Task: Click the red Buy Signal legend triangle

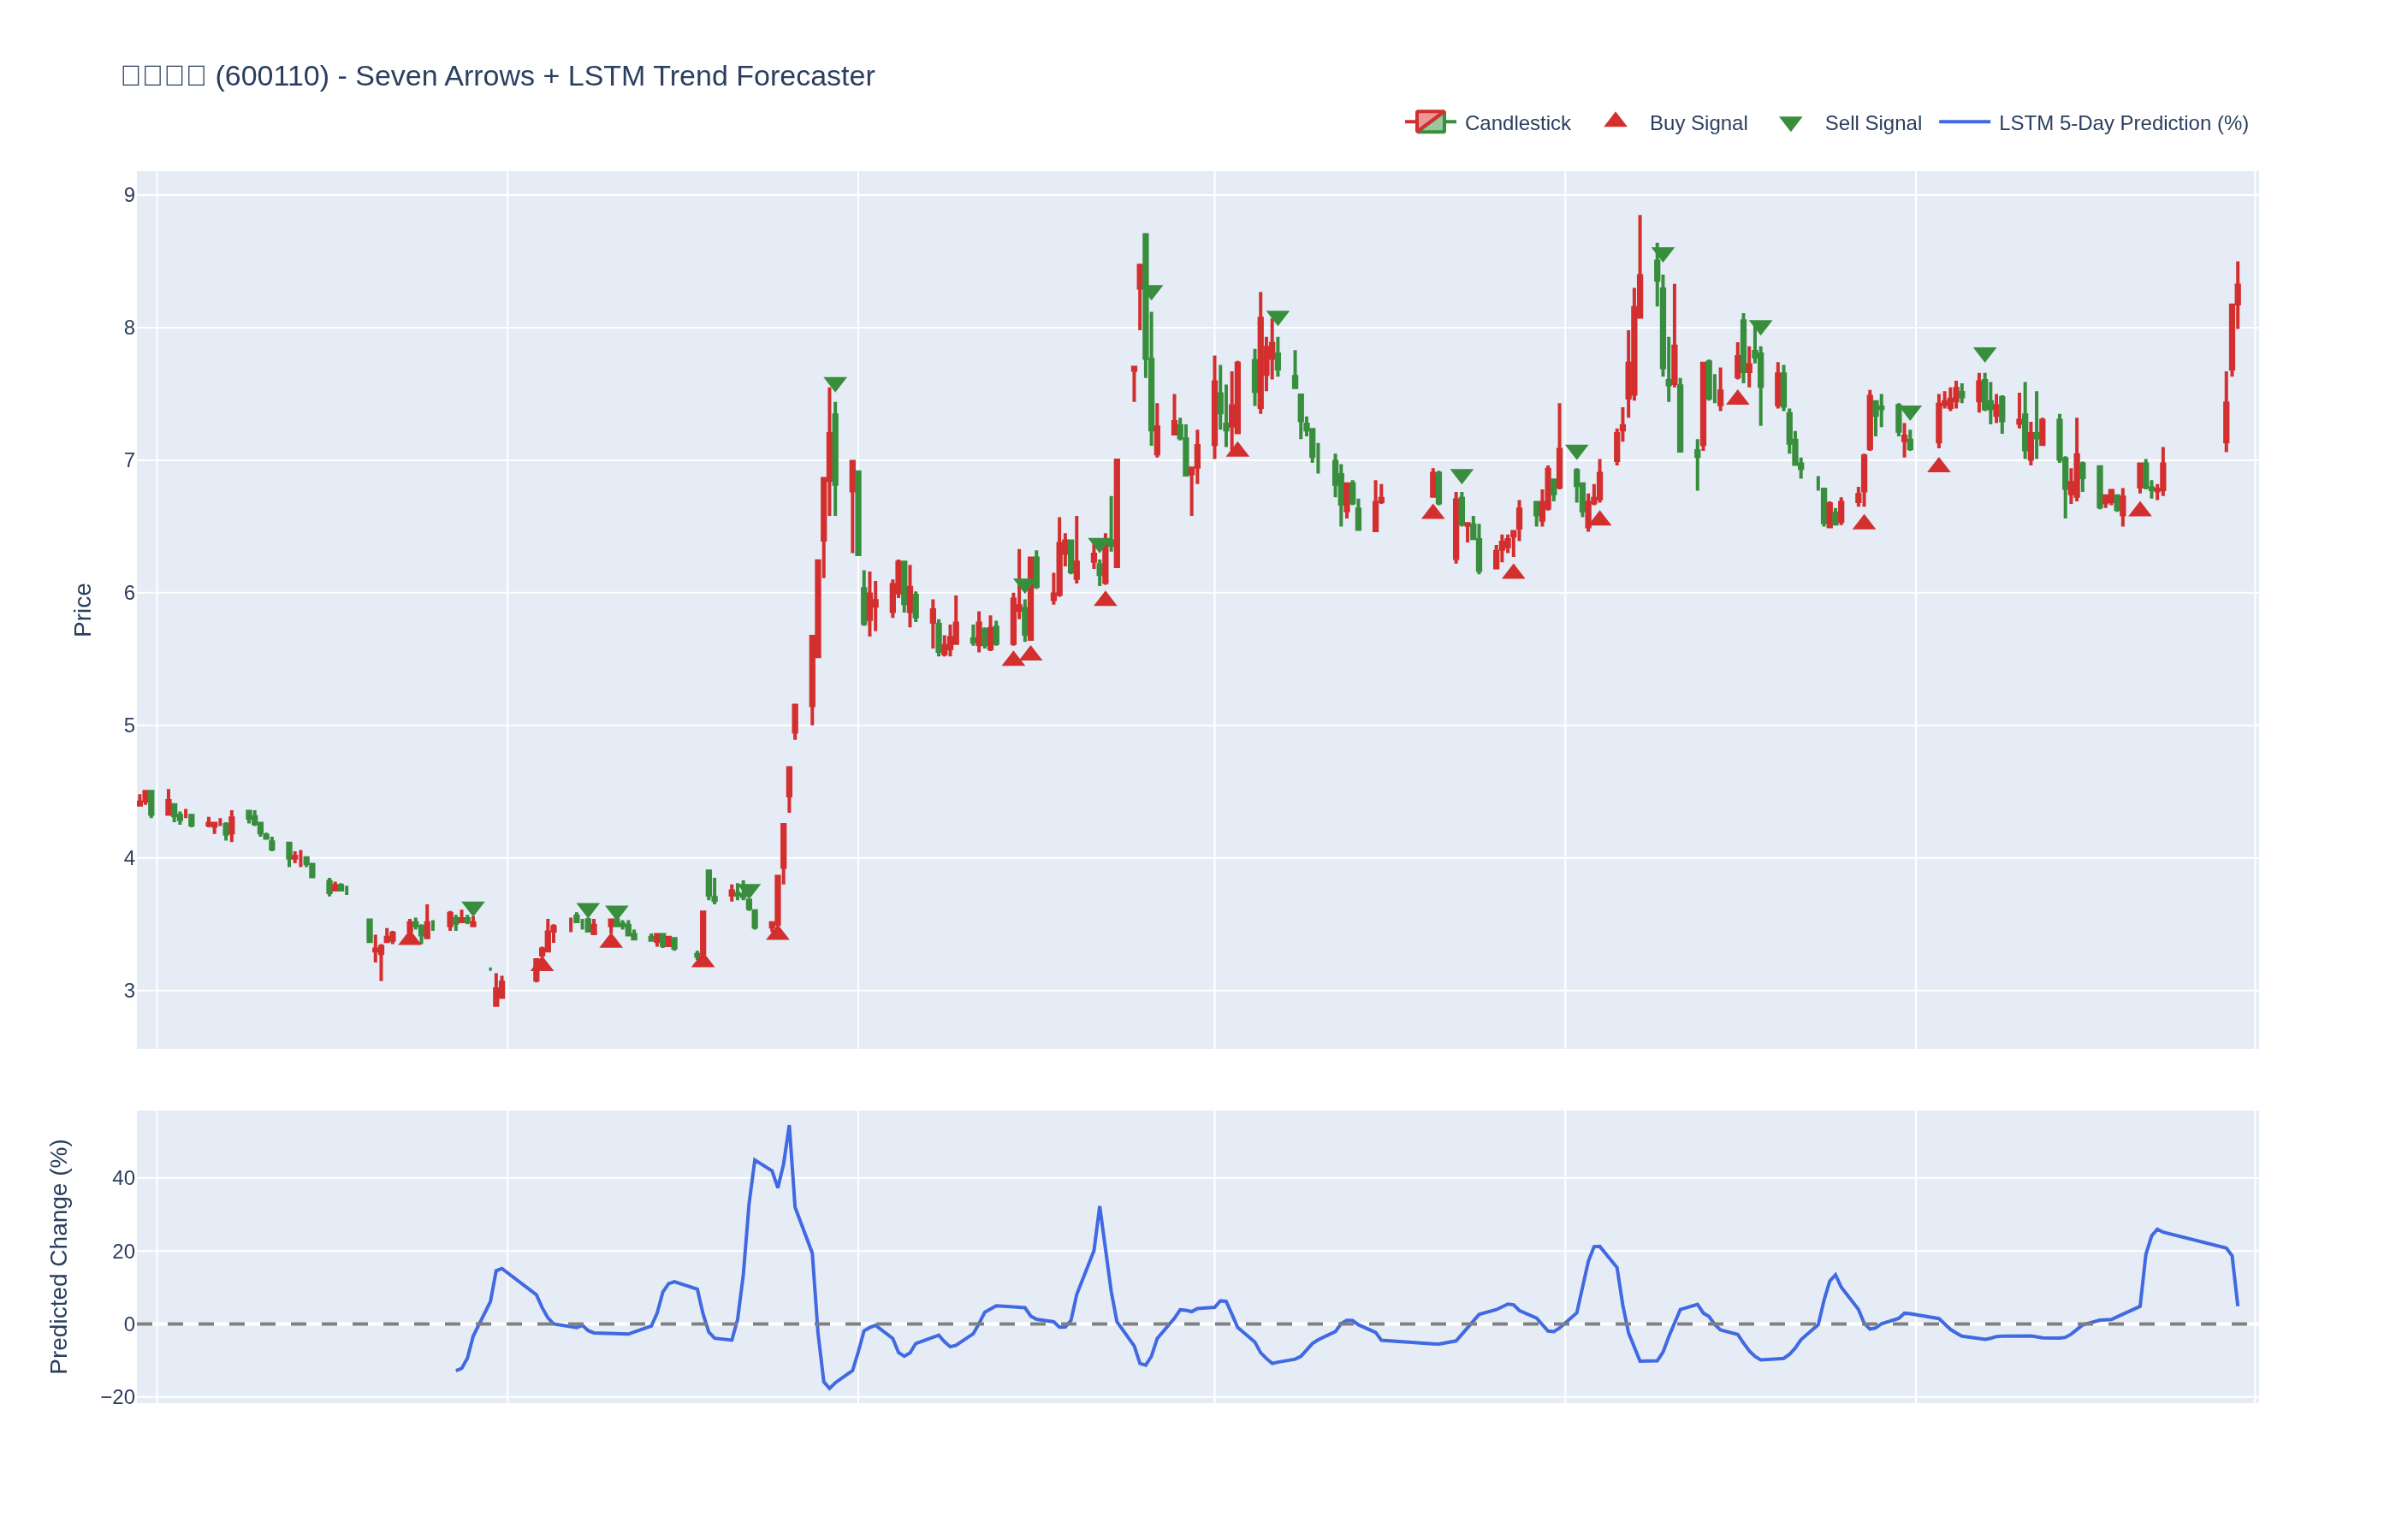Action: (x=1615, y=121)
